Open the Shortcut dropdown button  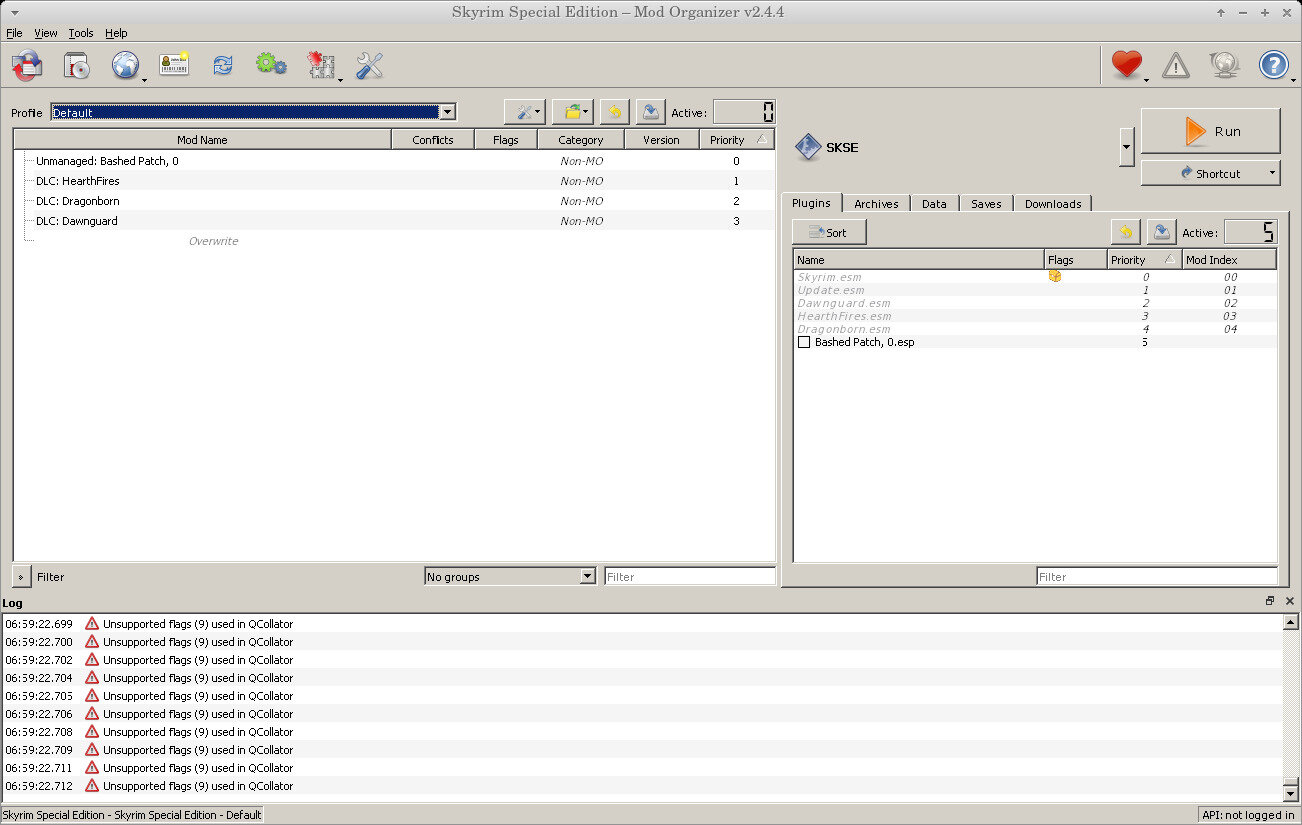pyautogui.click(x=1210, y=173)
